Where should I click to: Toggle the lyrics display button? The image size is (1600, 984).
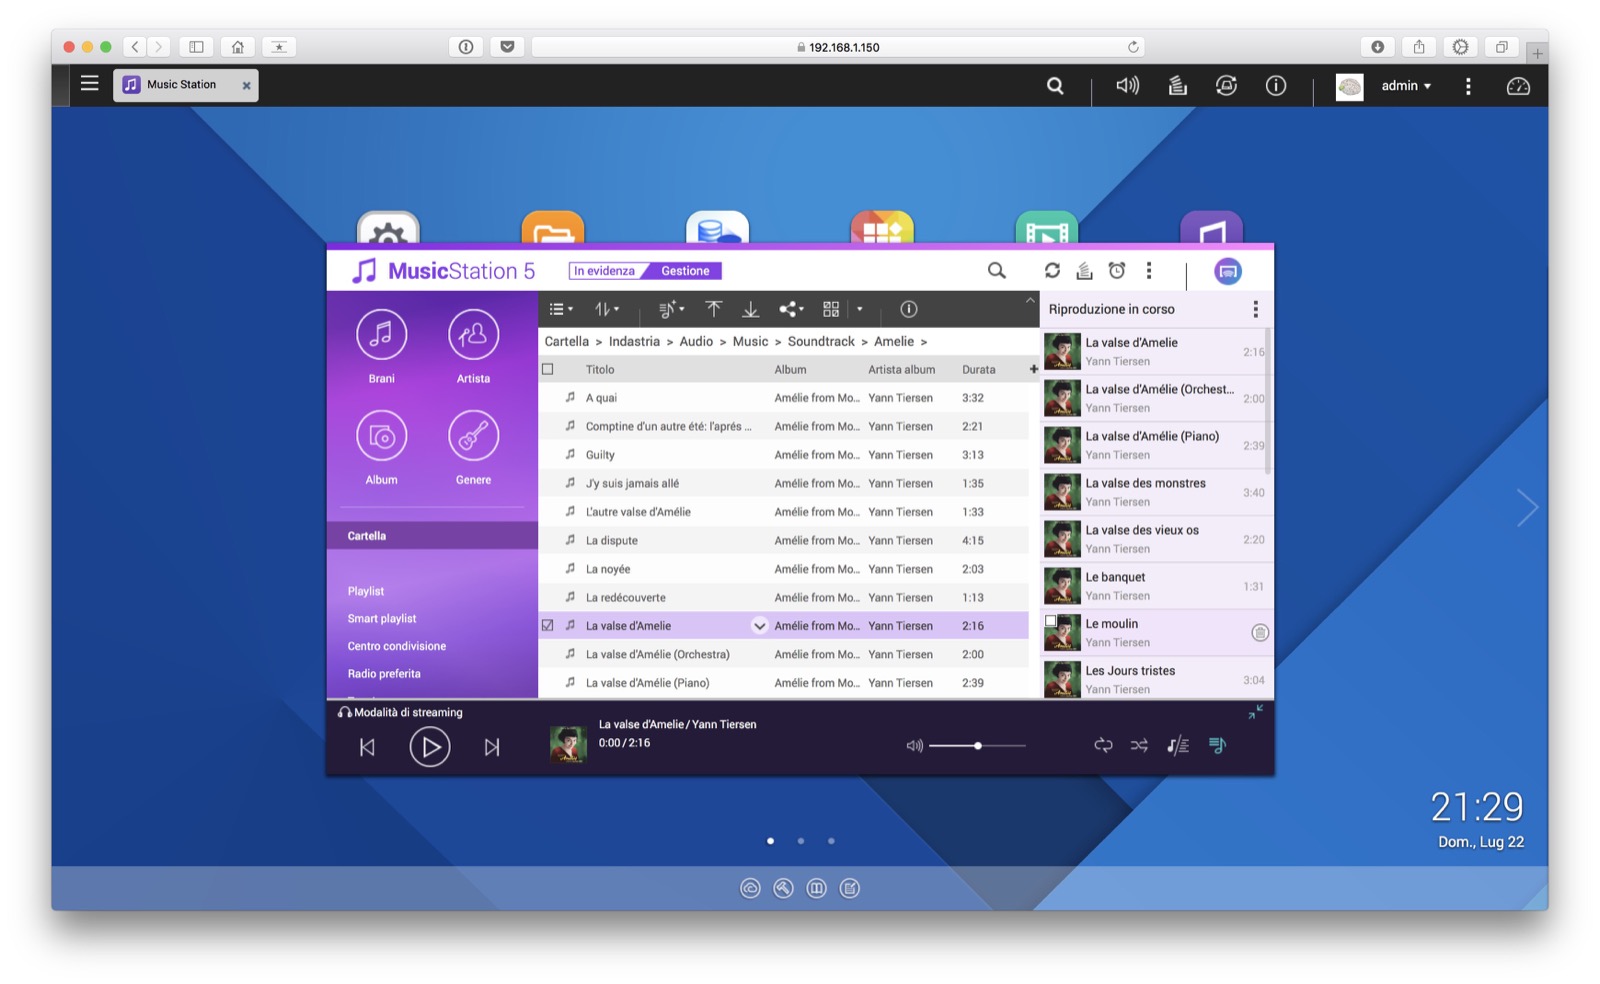click(x=1178, y=745)
